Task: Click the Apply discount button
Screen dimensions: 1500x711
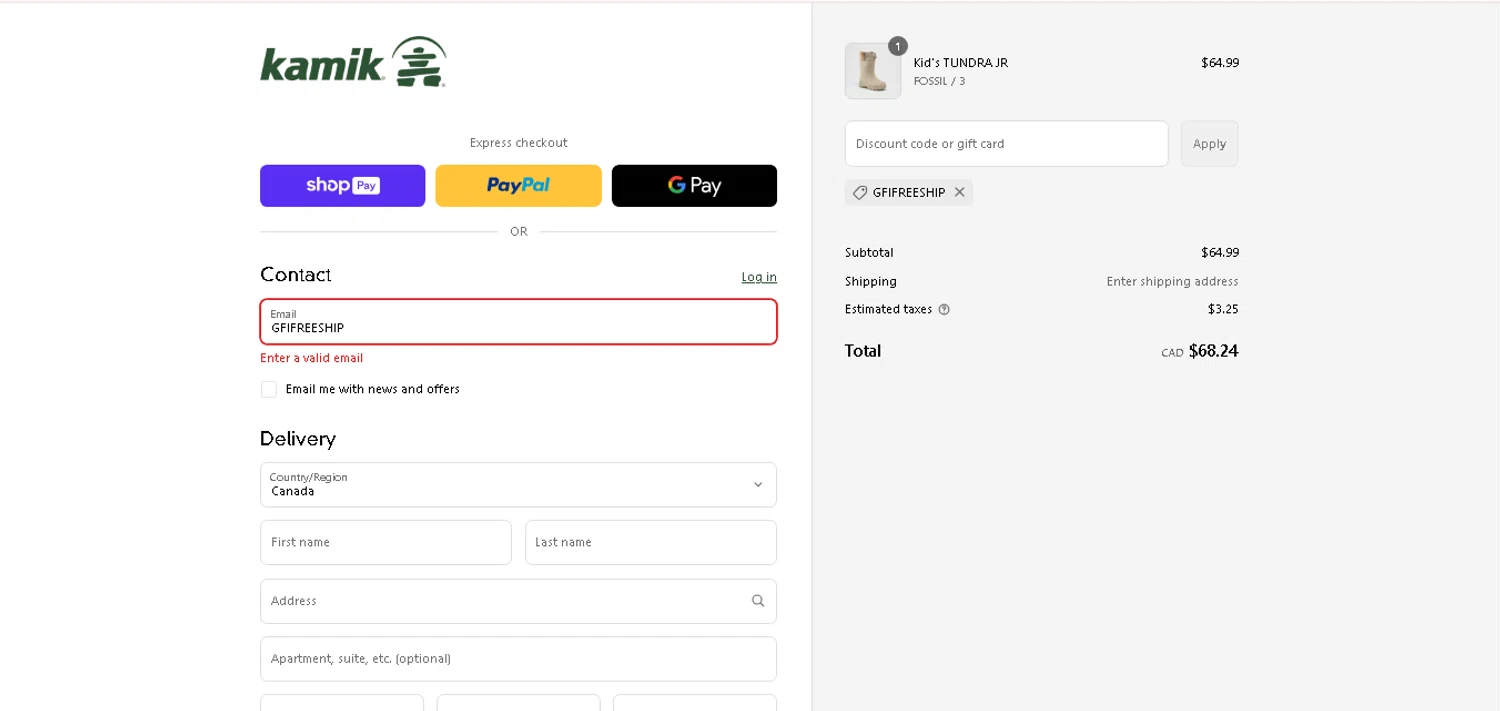Action: pyautogui.click(x=1209, y=144)
